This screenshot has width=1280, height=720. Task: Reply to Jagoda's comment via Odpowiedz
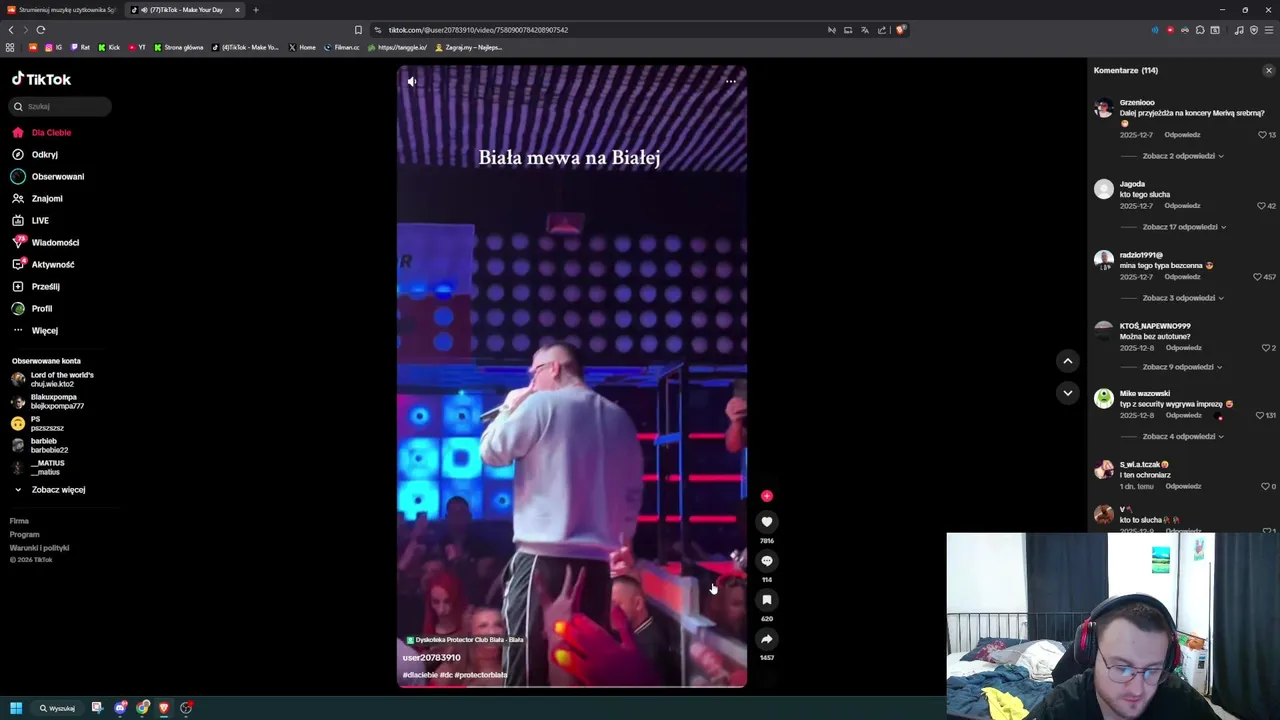point(1182,206)
